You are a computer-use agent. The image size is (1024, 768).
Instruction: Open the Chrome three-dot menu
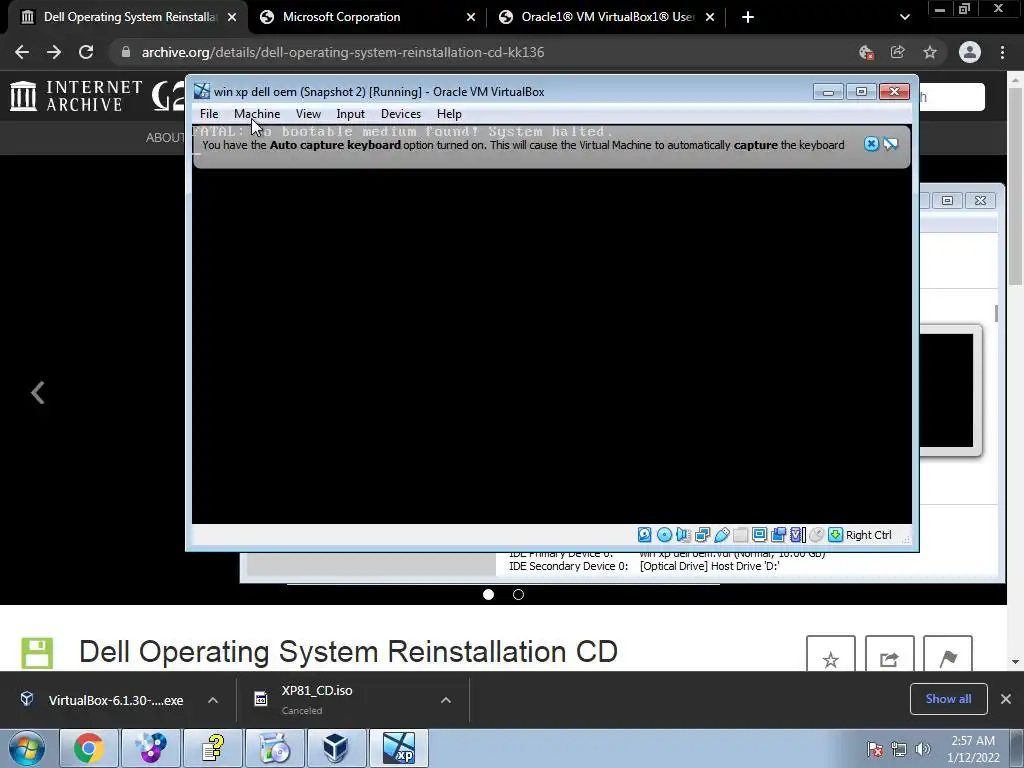[1002, 52]
